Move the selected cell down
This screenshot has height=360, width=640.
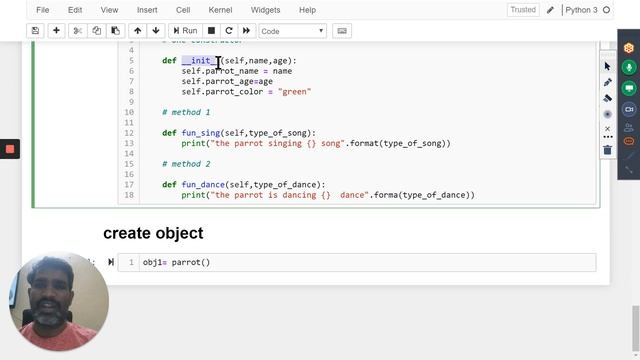coord(156,31)
